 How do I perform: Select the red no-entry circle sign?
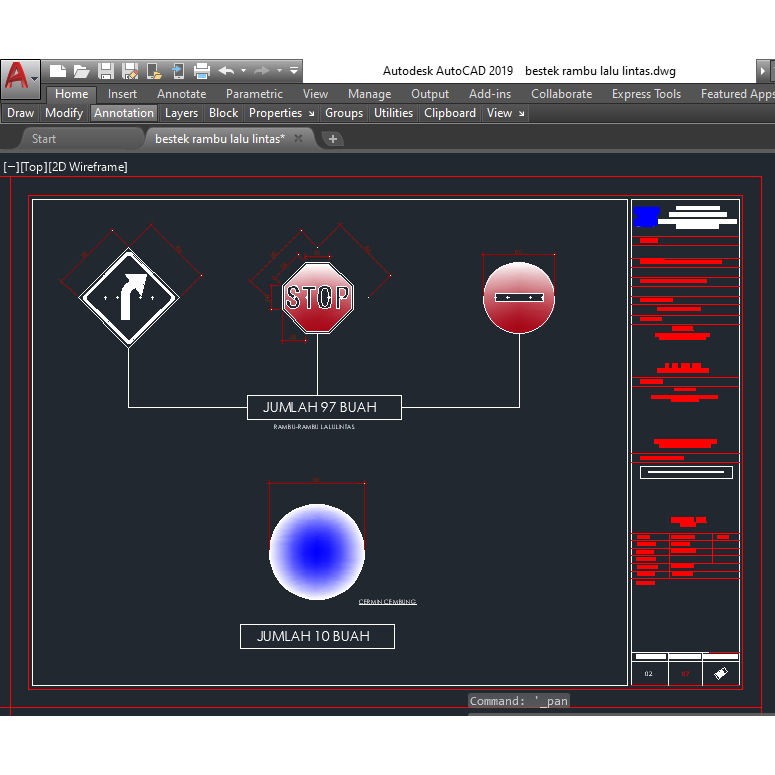[x=519, y=298]
